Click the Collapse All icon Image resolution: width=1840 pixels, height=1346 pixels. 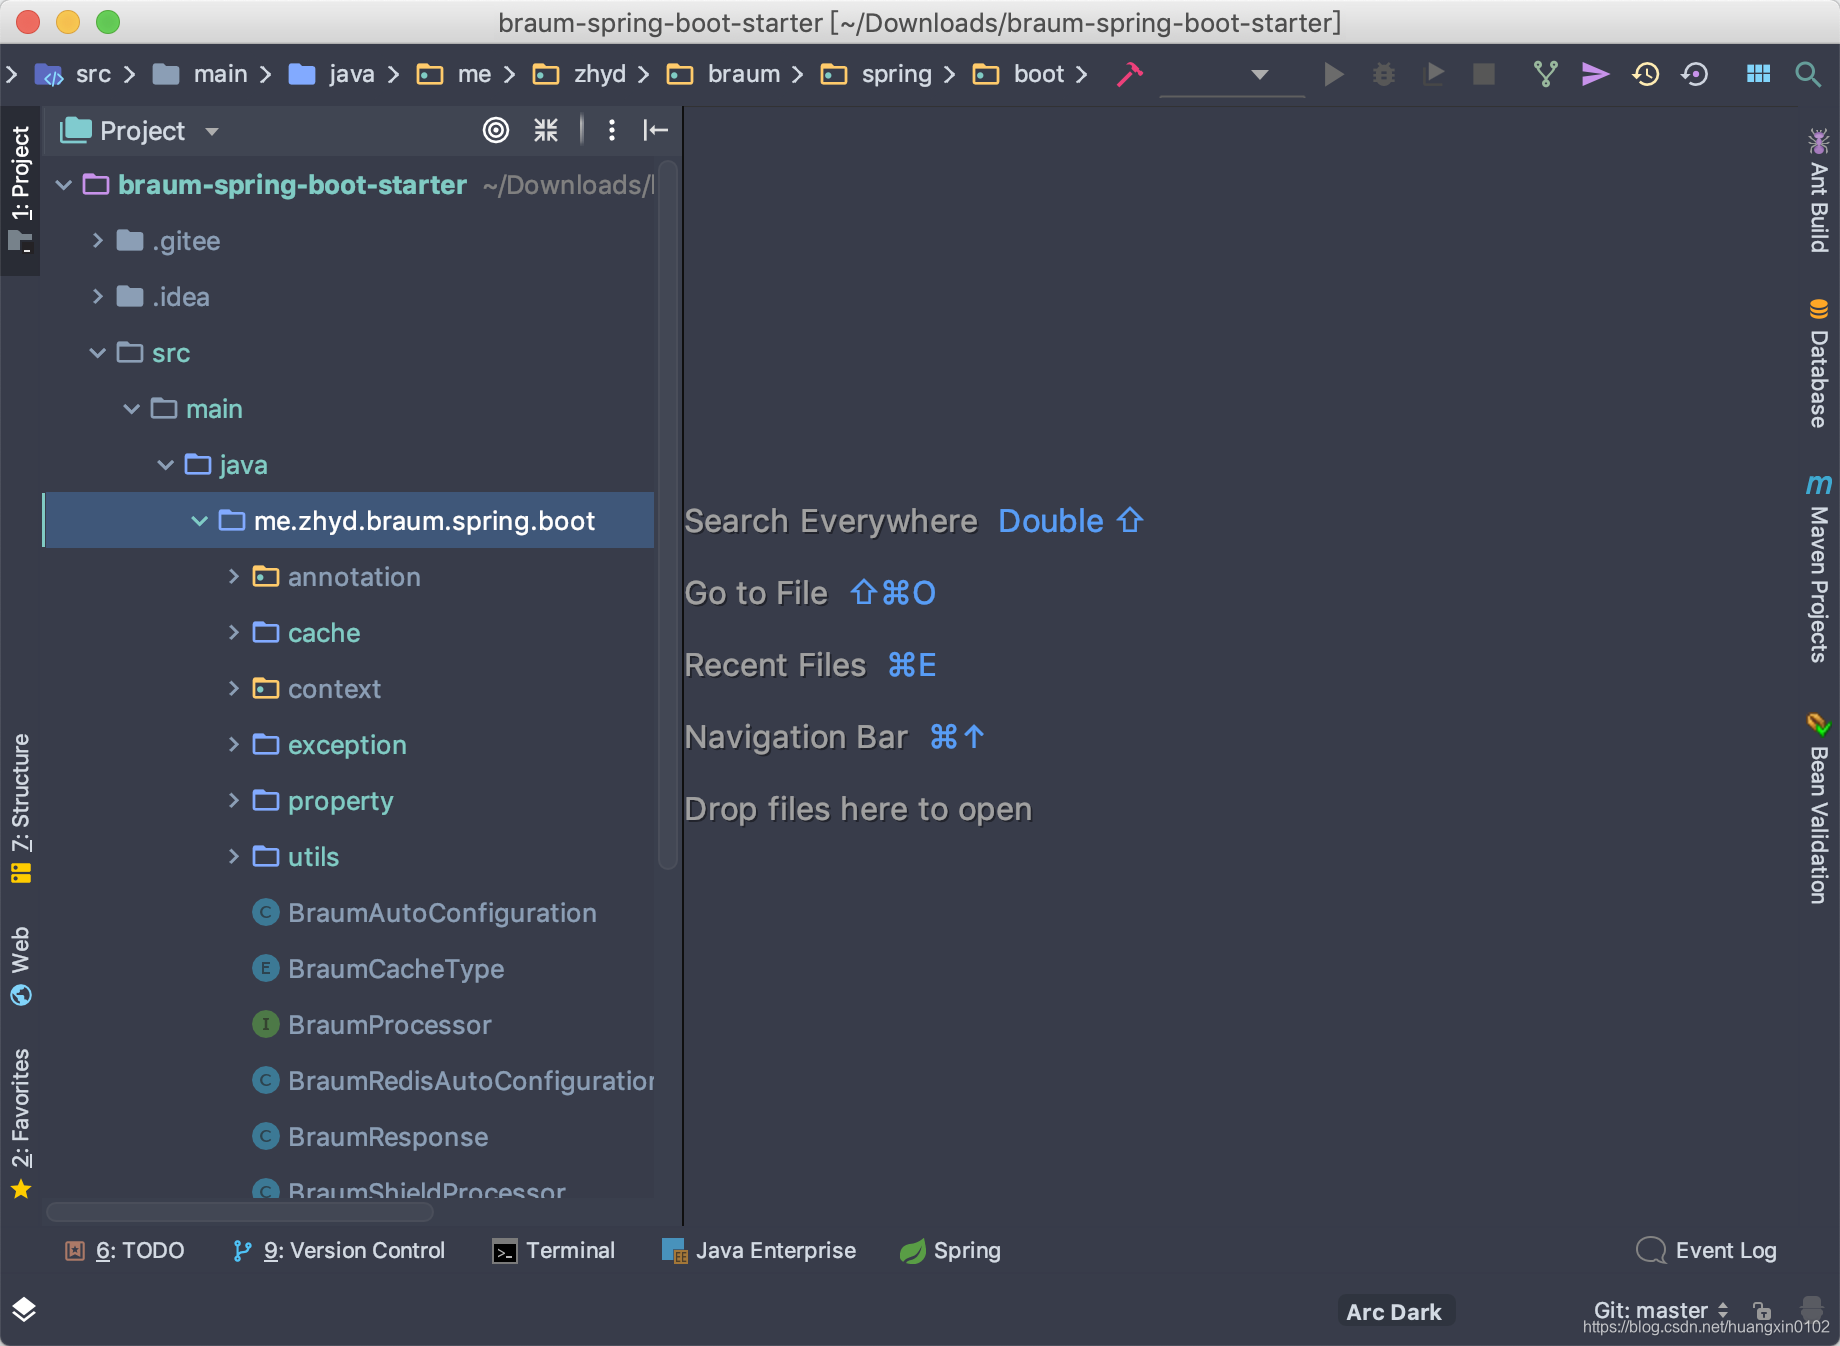pyautogui.click(x=546, y=130)
